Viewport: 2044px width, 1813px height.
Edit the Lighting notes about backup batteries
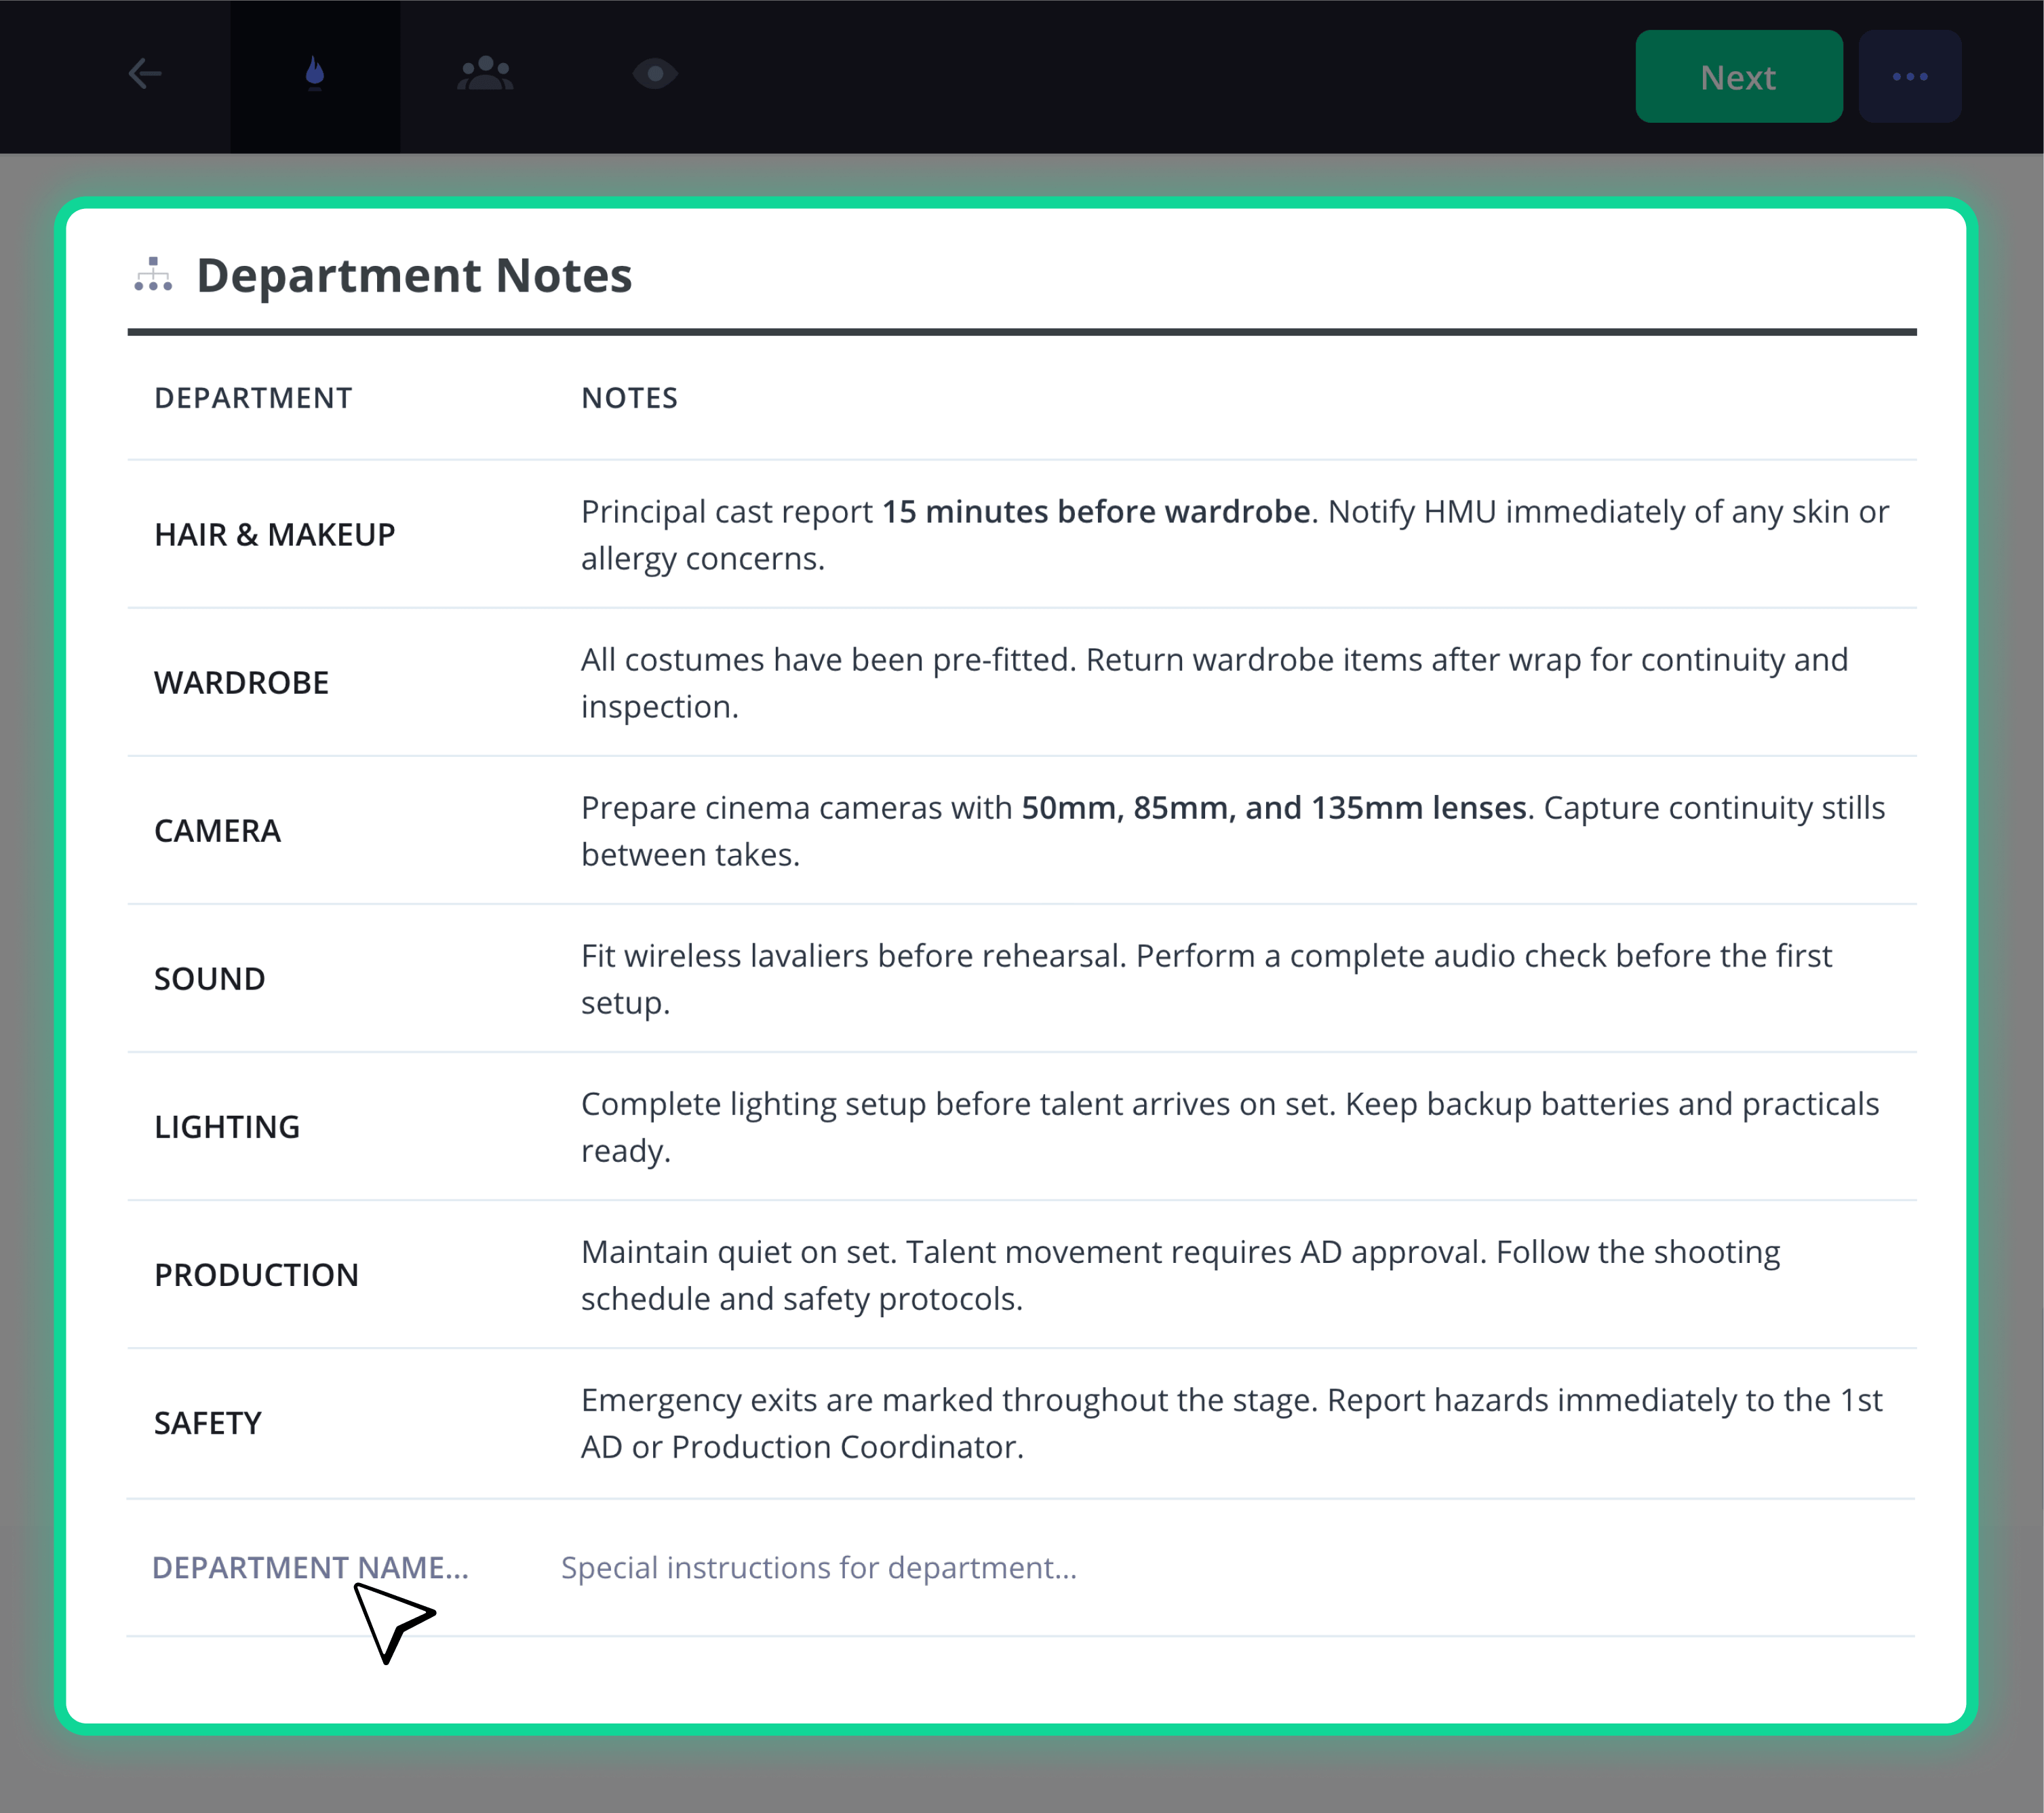1230,1126
